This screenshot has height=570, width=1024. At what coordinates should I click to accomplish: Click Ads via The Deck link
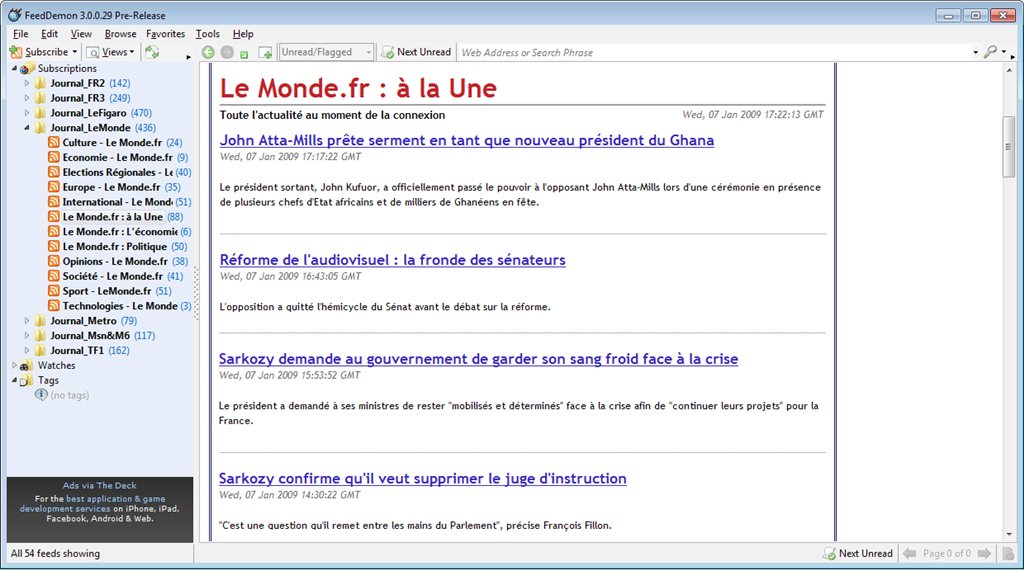pos(100,485)
